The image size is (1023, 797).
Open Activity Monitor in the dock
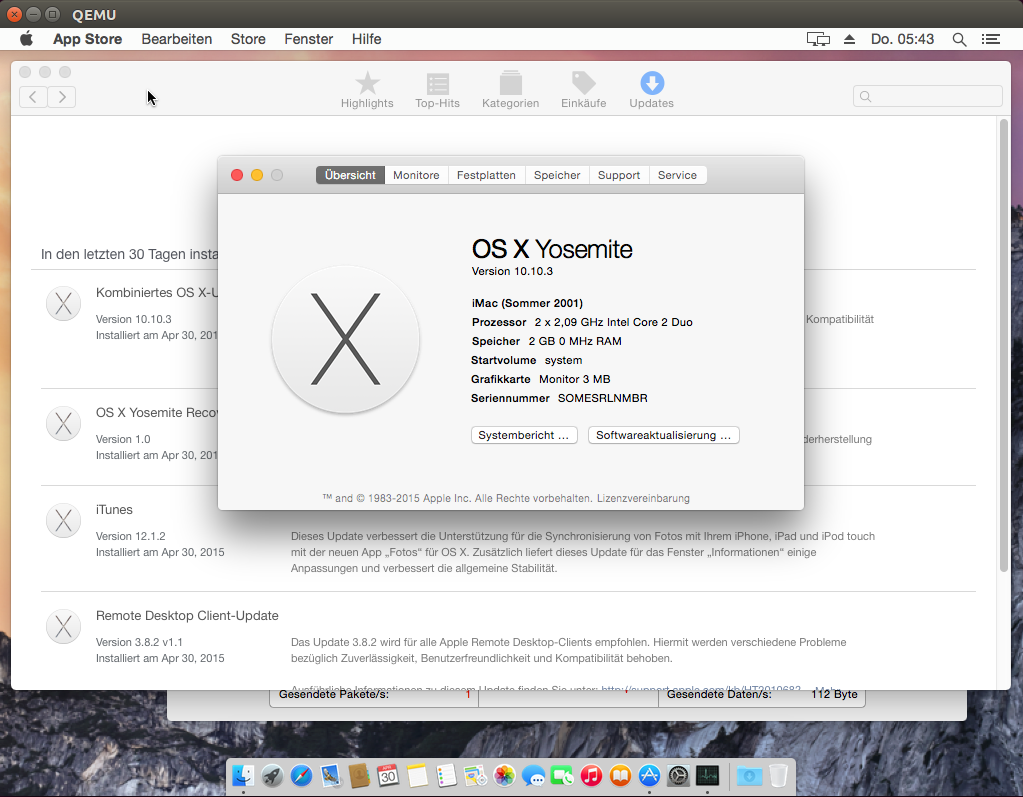(707, 775)
